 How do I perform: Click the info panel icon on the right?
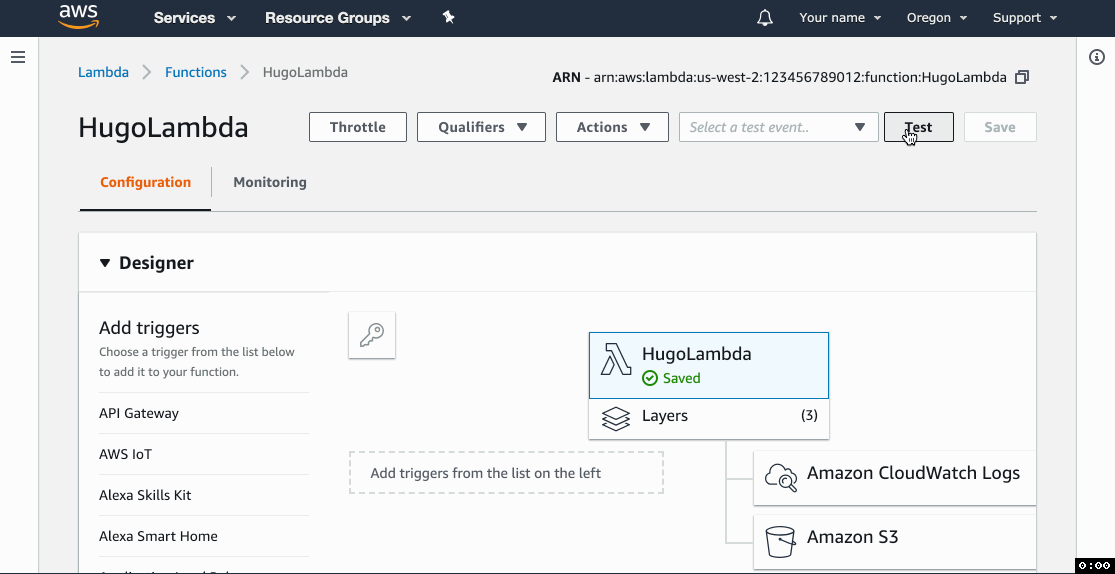(1096, 57)
